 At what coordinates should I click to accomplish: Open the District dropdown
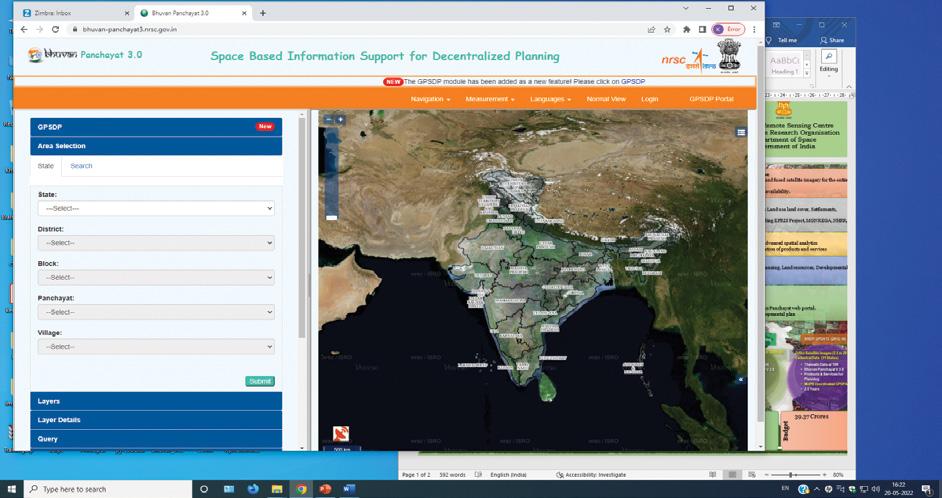156,243
